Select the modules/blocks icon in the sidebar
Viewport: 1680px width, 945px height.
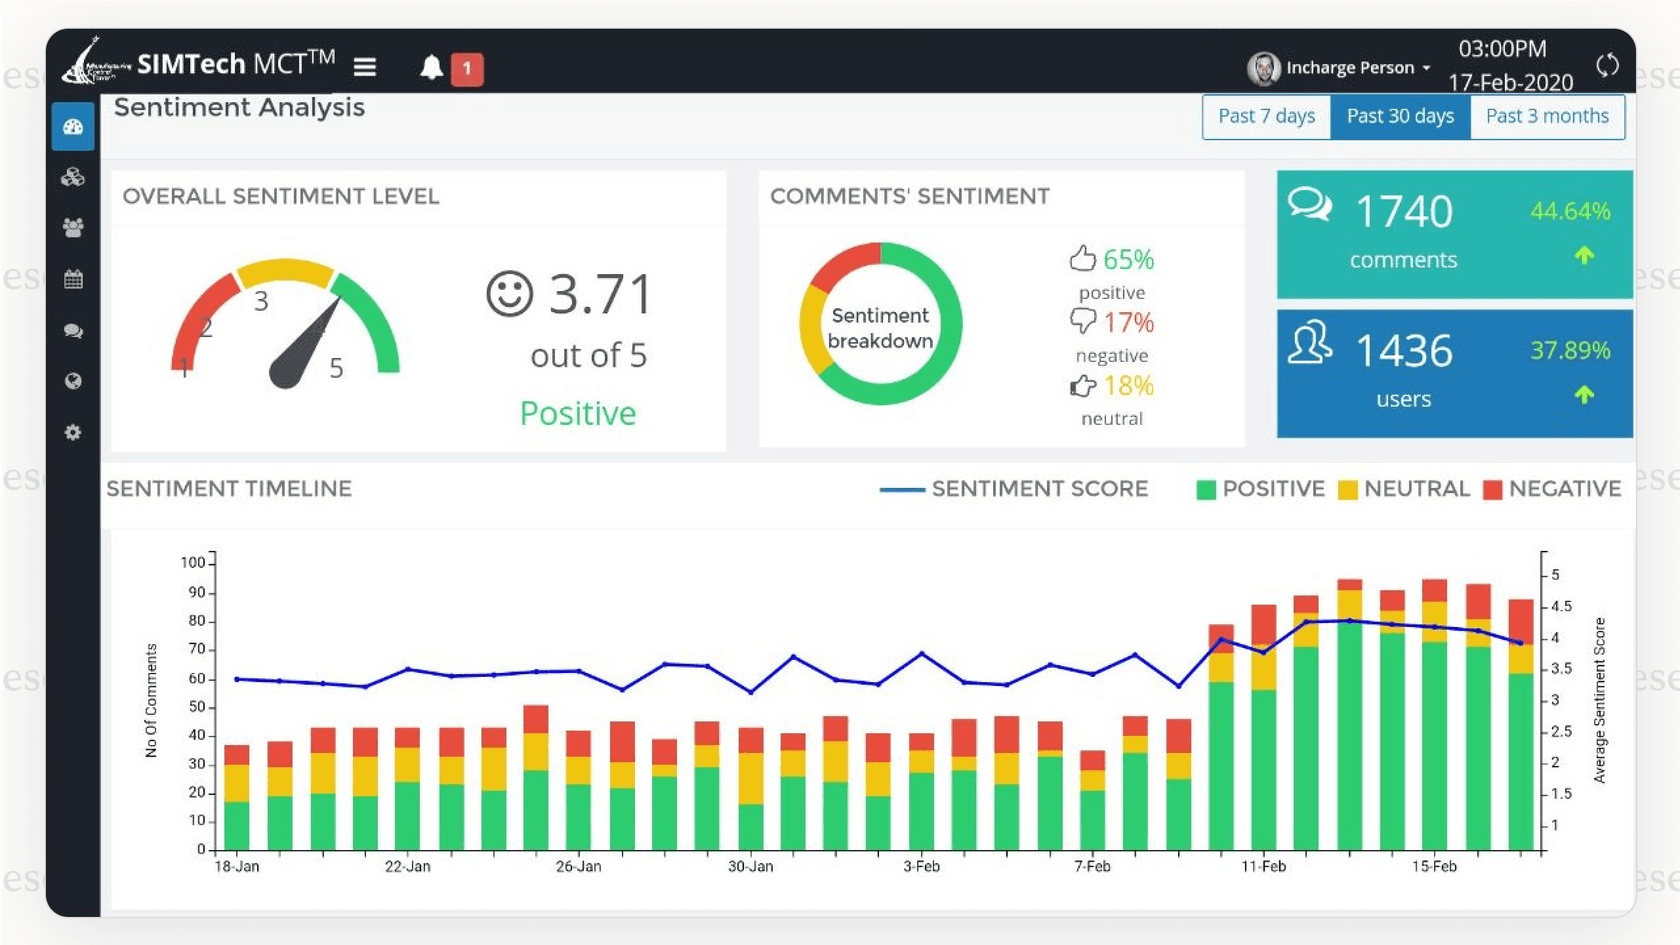click(72, 178)
